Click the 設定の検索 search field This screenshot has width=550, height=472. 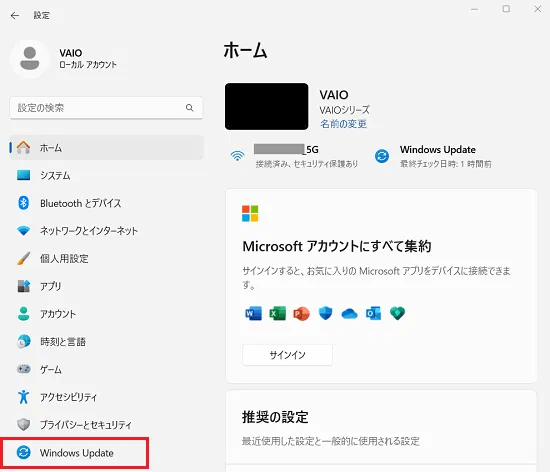pyautogui.click(x=106, y=108)
